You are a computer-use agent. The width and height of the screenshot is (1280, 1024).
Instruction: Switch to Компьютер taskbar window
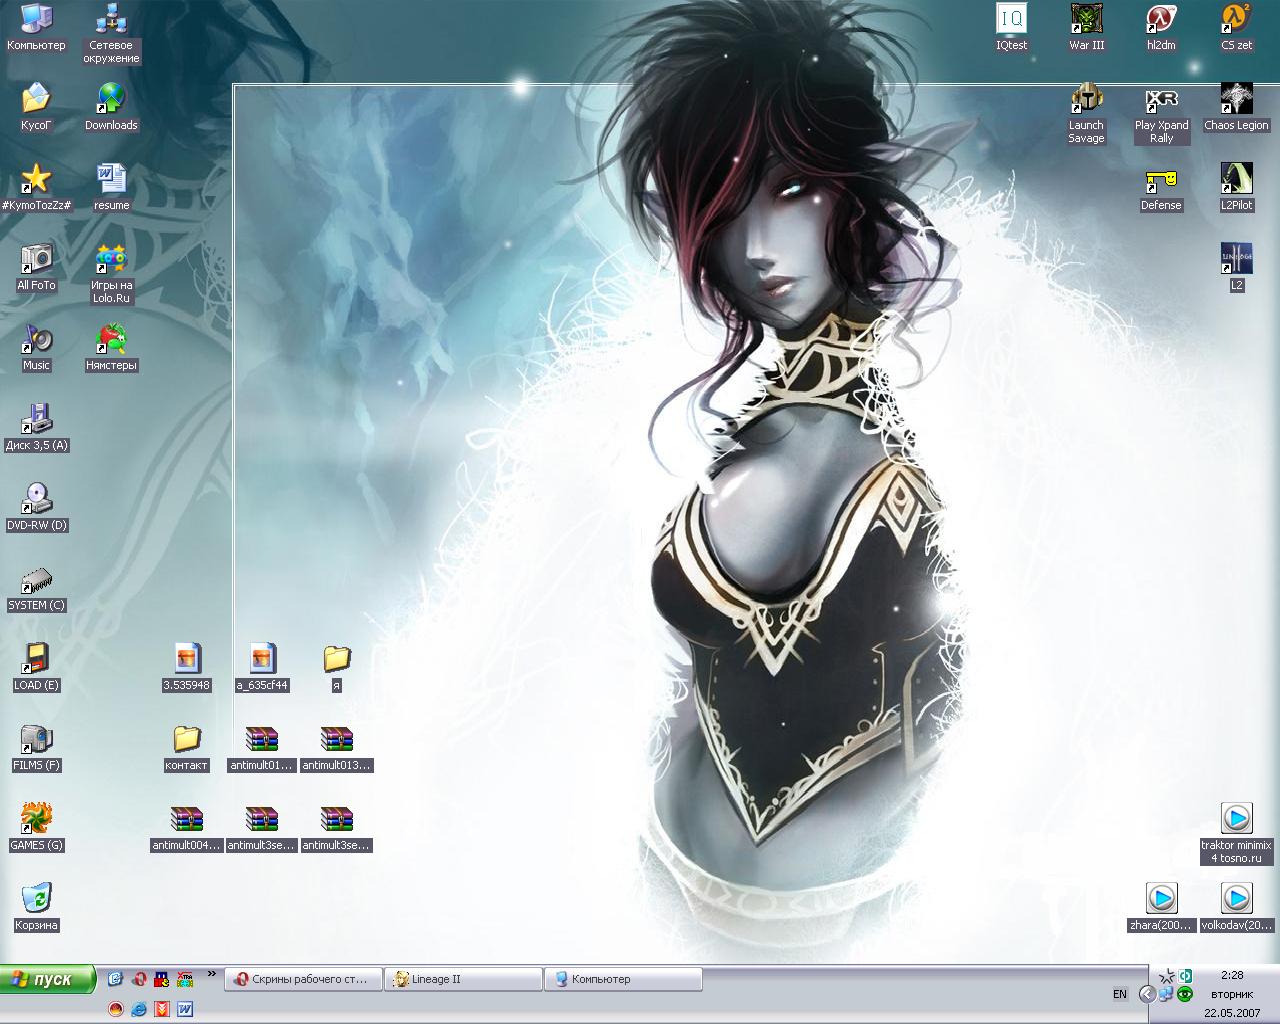click(x=623, y=979)
